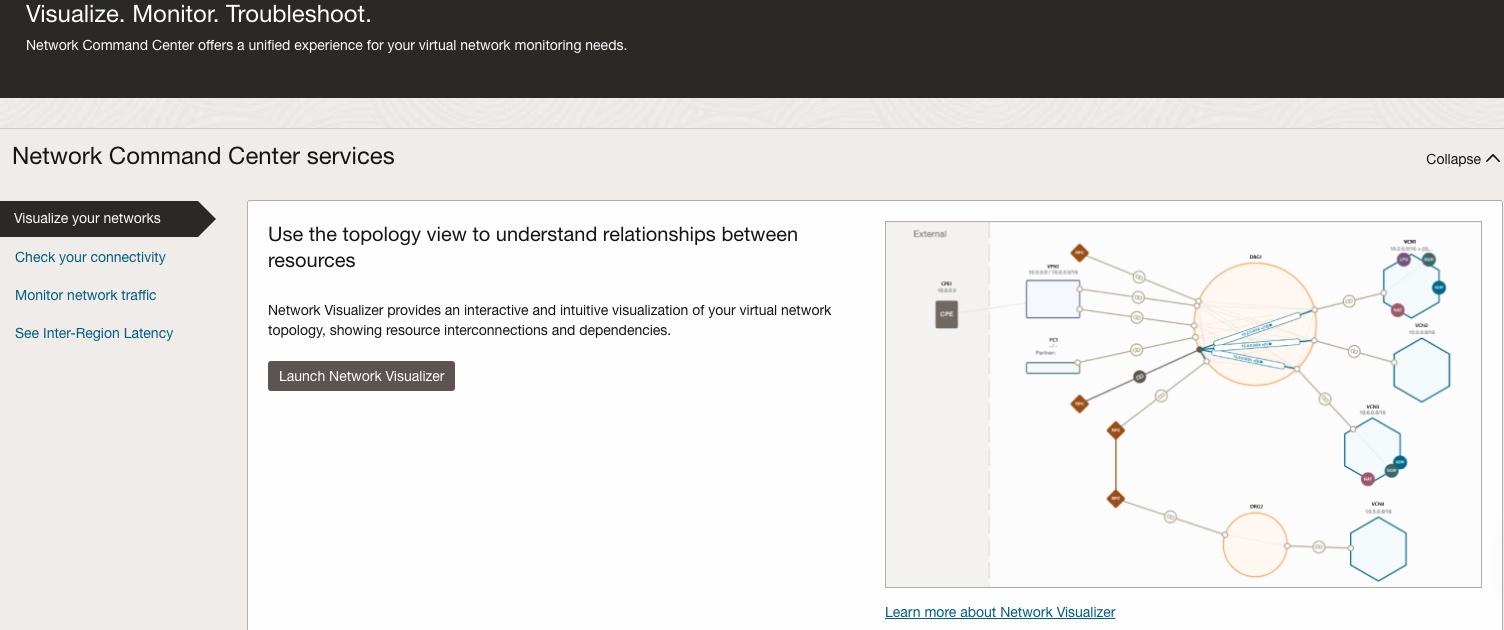The width and height of the screenshot is (1504, 630).
Task: Open the Check your connectivity tab
Action: pyautogui.click(x=90, y=257)
